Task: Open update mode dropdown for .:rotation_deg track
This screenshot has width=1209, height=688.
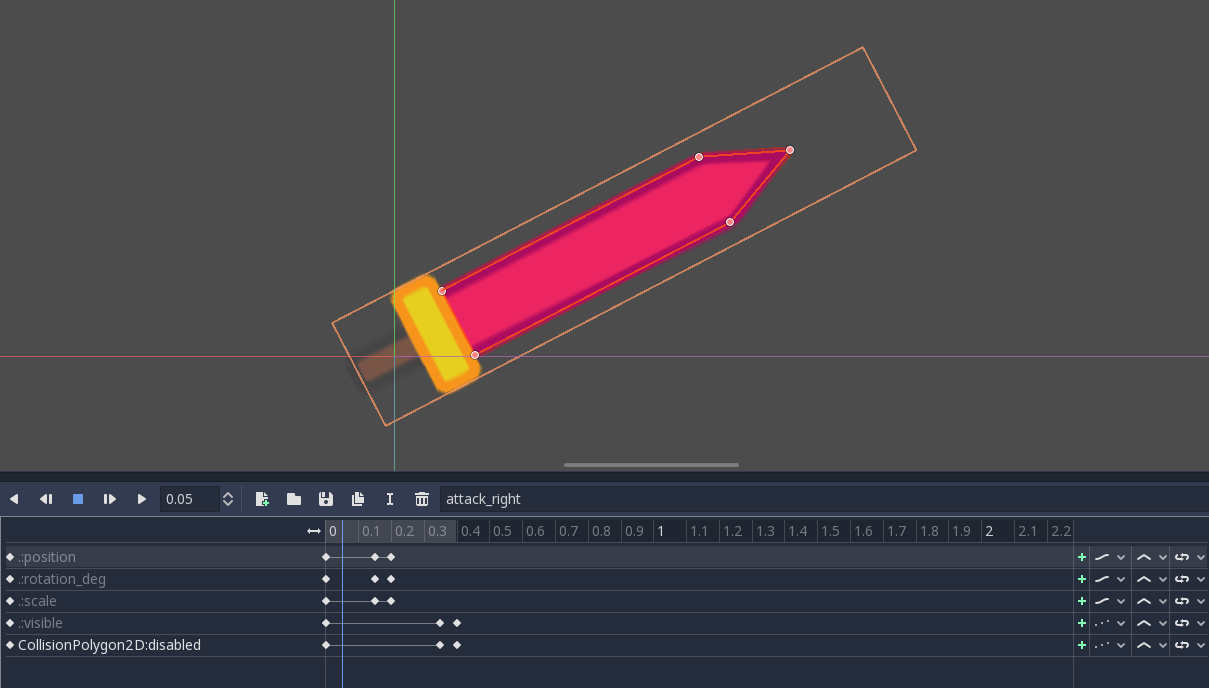Action: (x=1109, y=579)
